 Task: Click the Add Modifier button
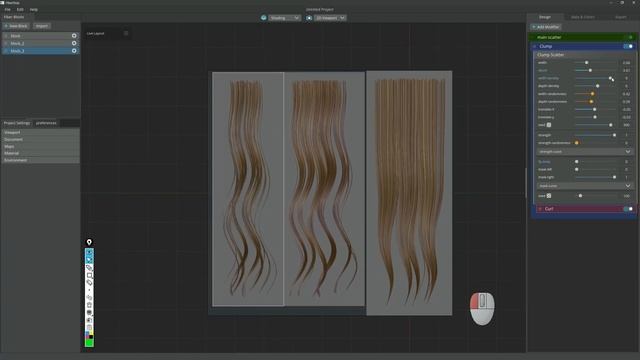546,27
